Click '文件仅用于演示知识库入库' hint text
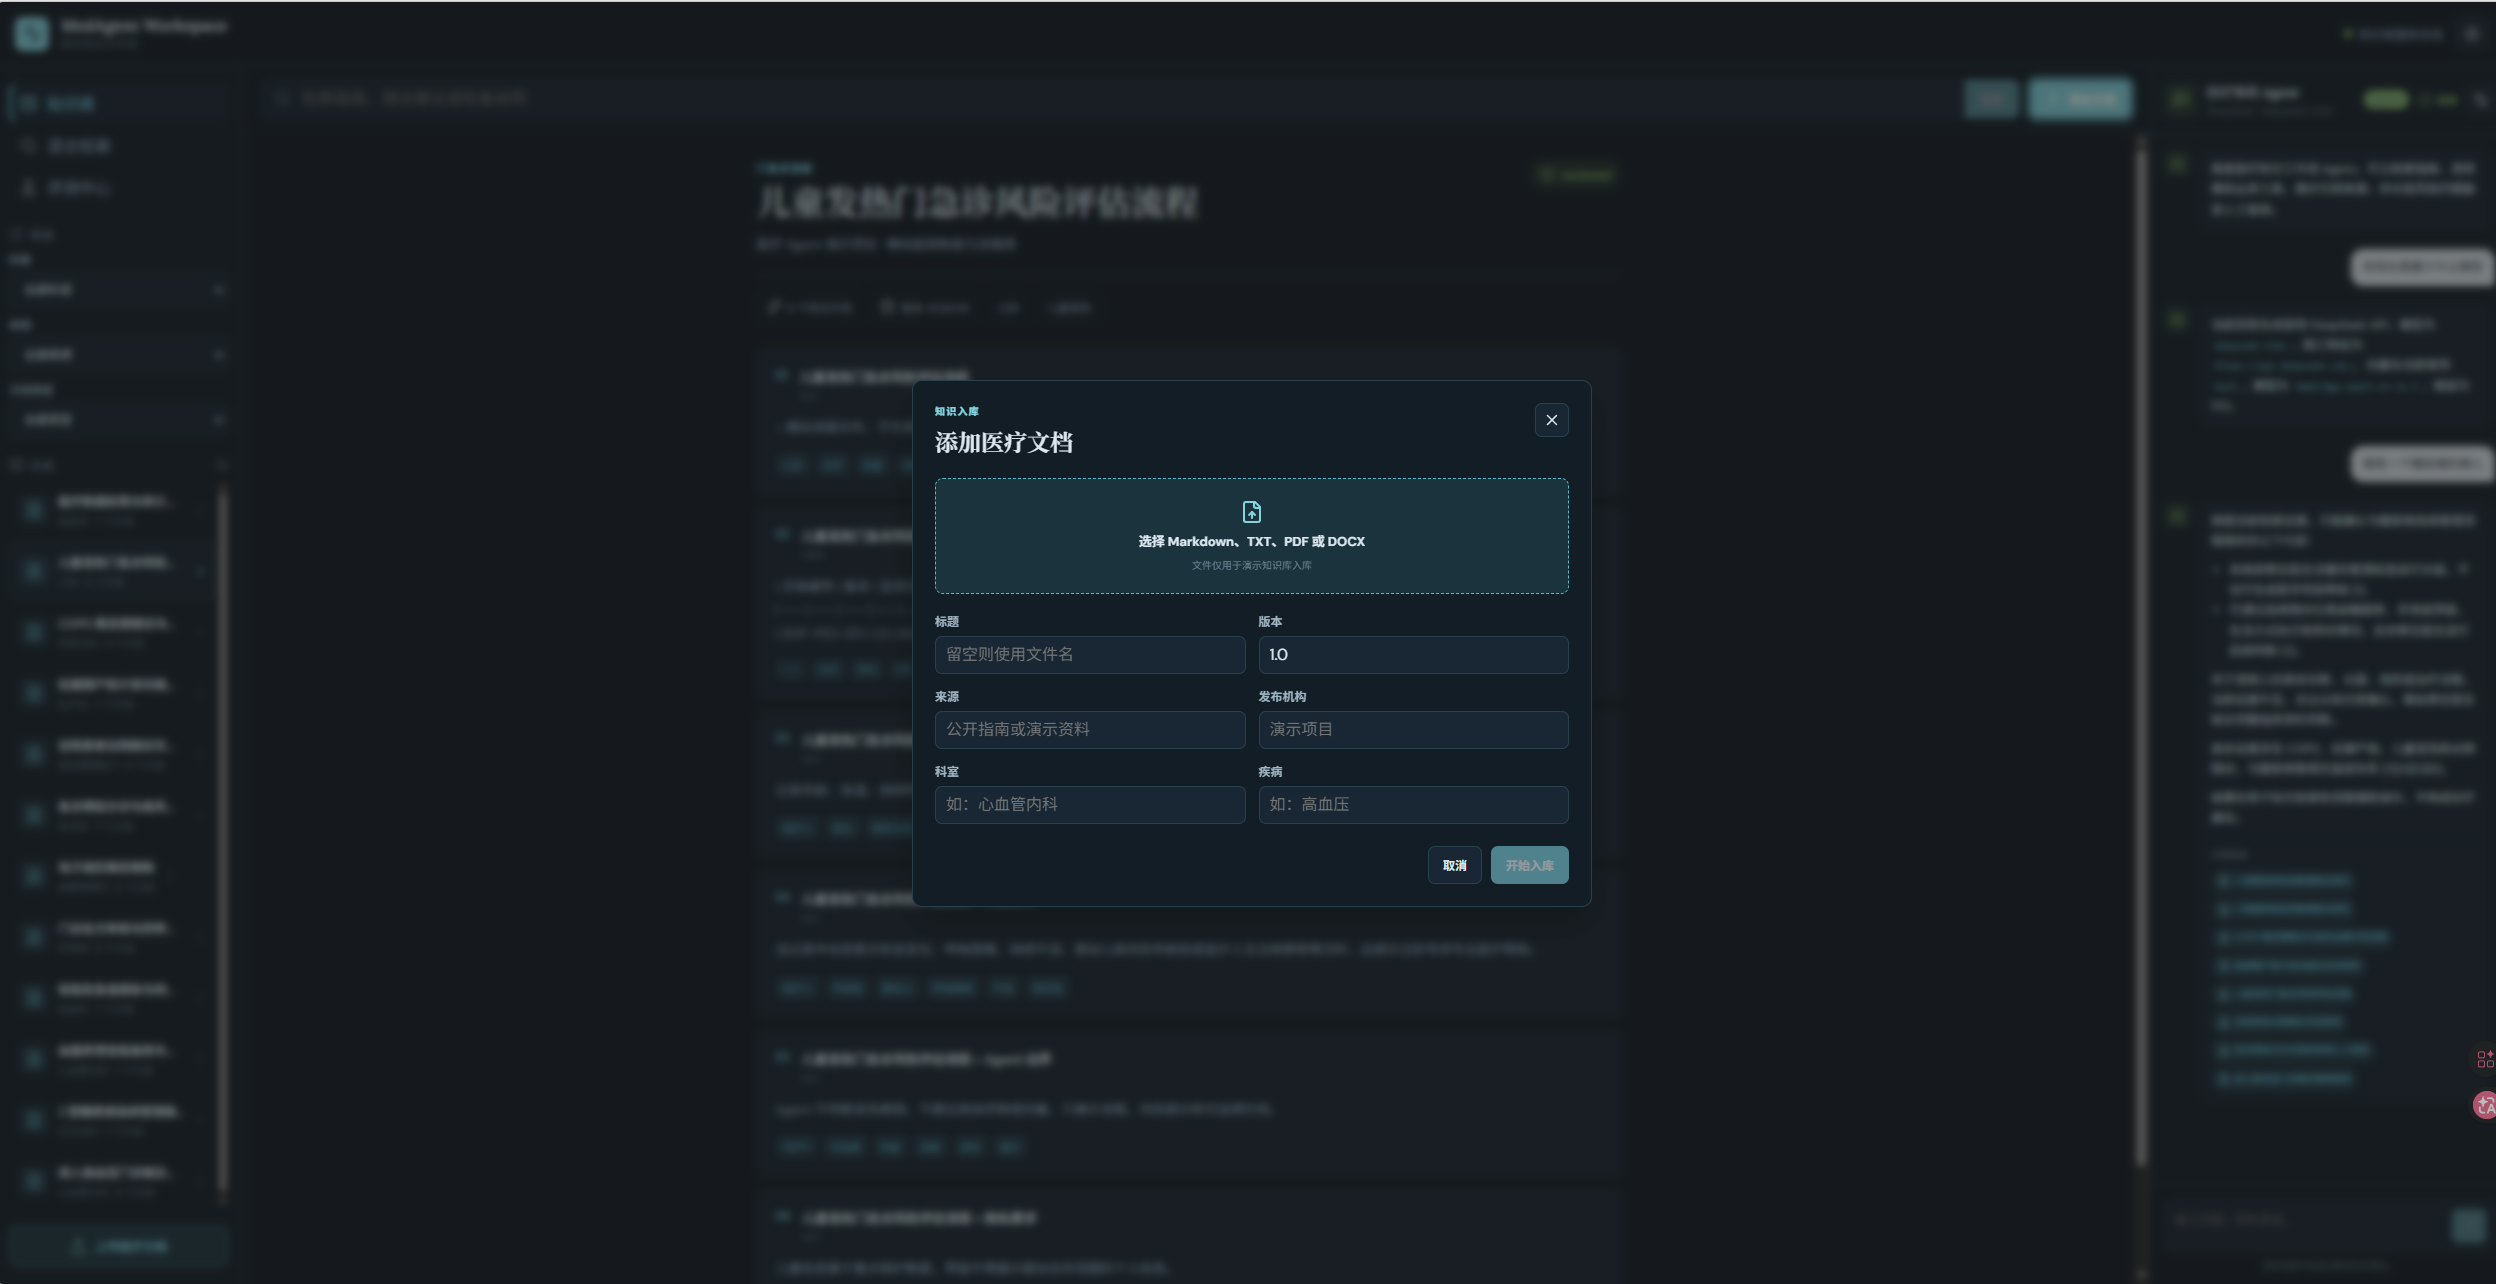2496x1284 pixels. (x=1251, y=565)
